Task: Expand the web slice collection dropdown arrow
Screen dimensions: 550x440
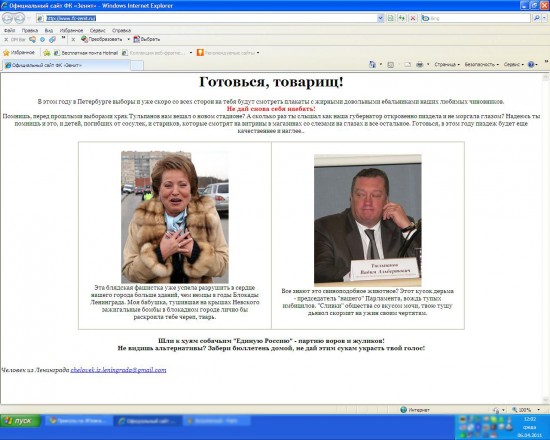Action: (x=191, y=53)
